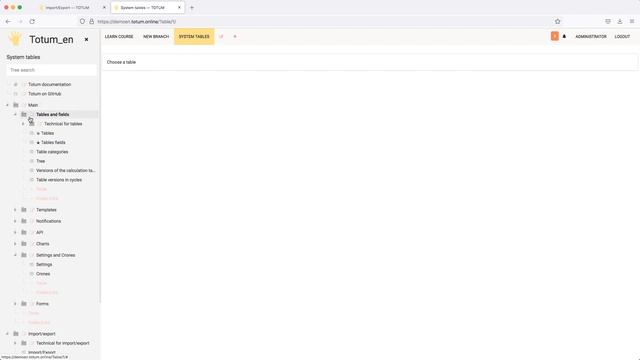Collapse the Settings and Crones arrow
This screenshot has height=360, width=640.
tap(15, 255)
